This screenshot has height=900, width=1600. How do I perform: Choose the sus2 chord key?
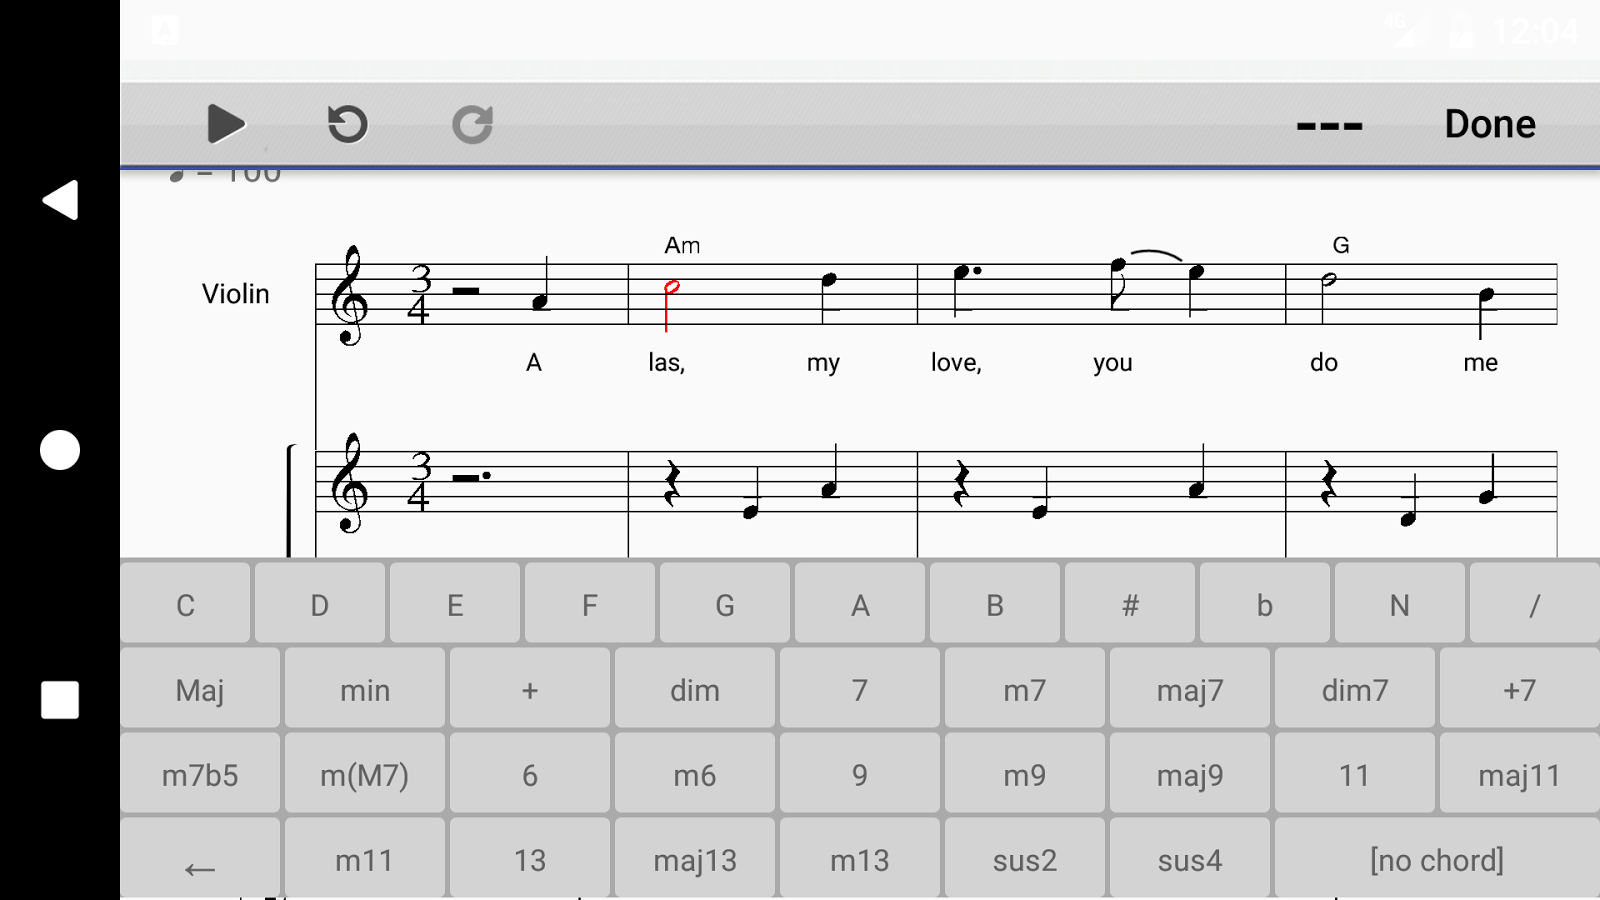[x=1025, y=858]
